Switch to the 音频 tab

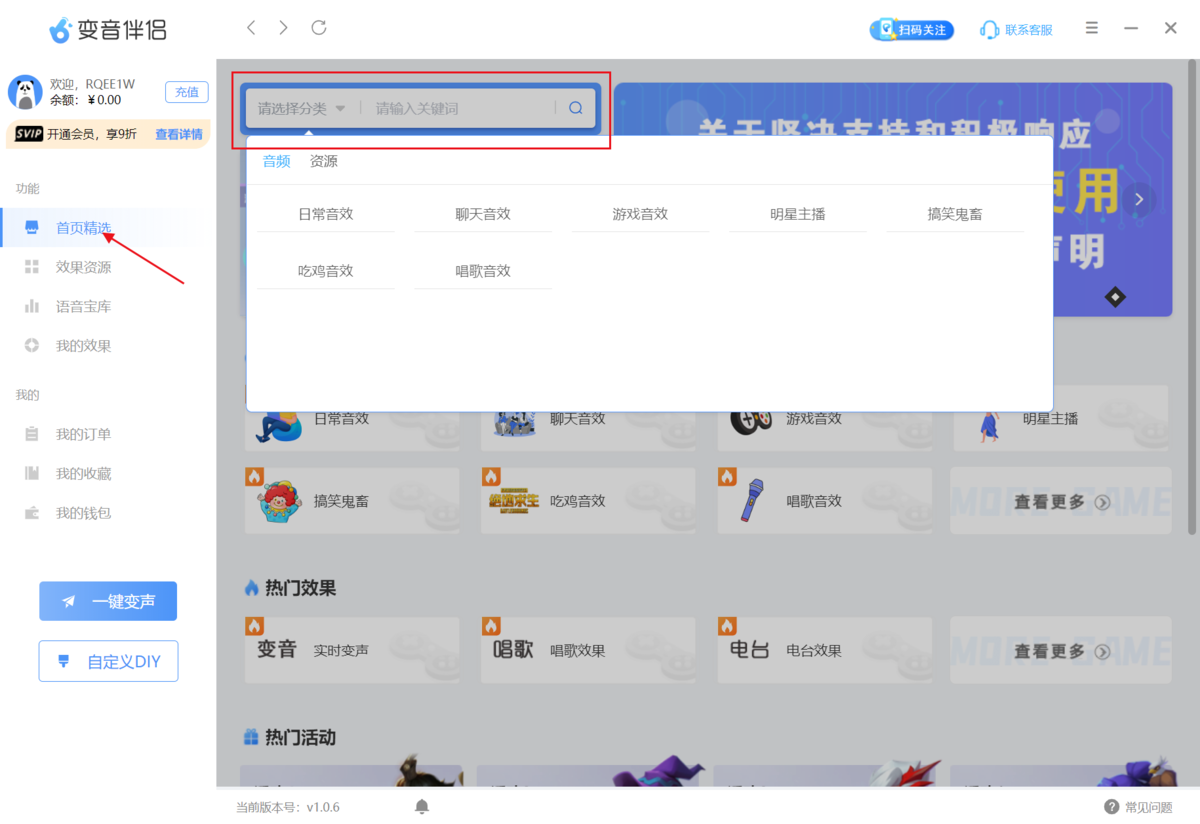277,161
